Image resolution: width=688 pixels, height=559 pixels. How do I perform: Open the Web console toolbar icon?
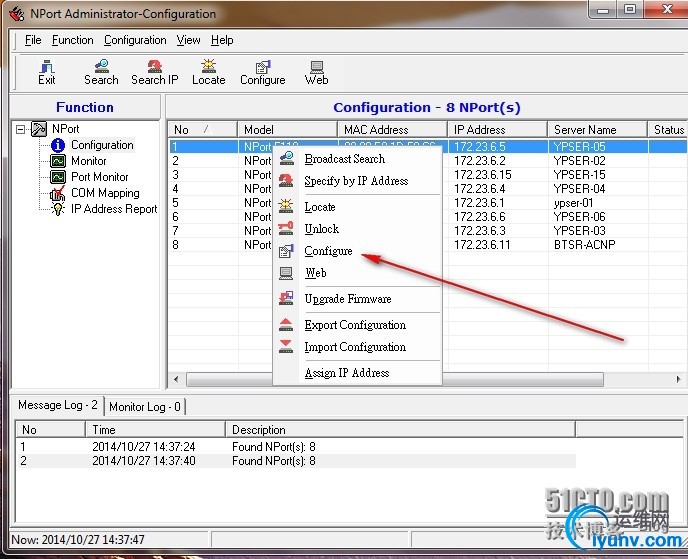pos(316,67)
